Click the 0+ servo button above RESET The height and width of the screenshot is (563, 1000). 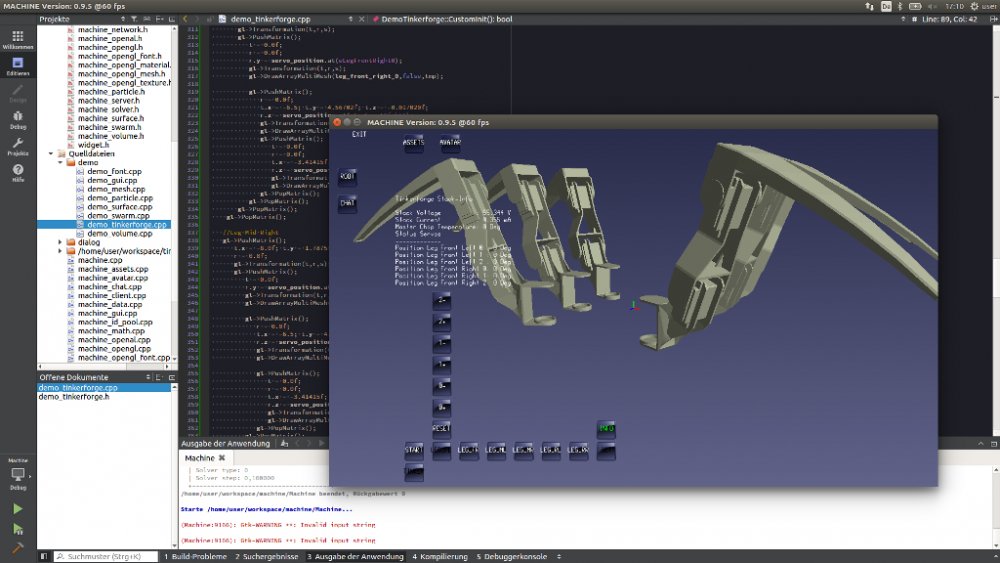coord(441,407)
